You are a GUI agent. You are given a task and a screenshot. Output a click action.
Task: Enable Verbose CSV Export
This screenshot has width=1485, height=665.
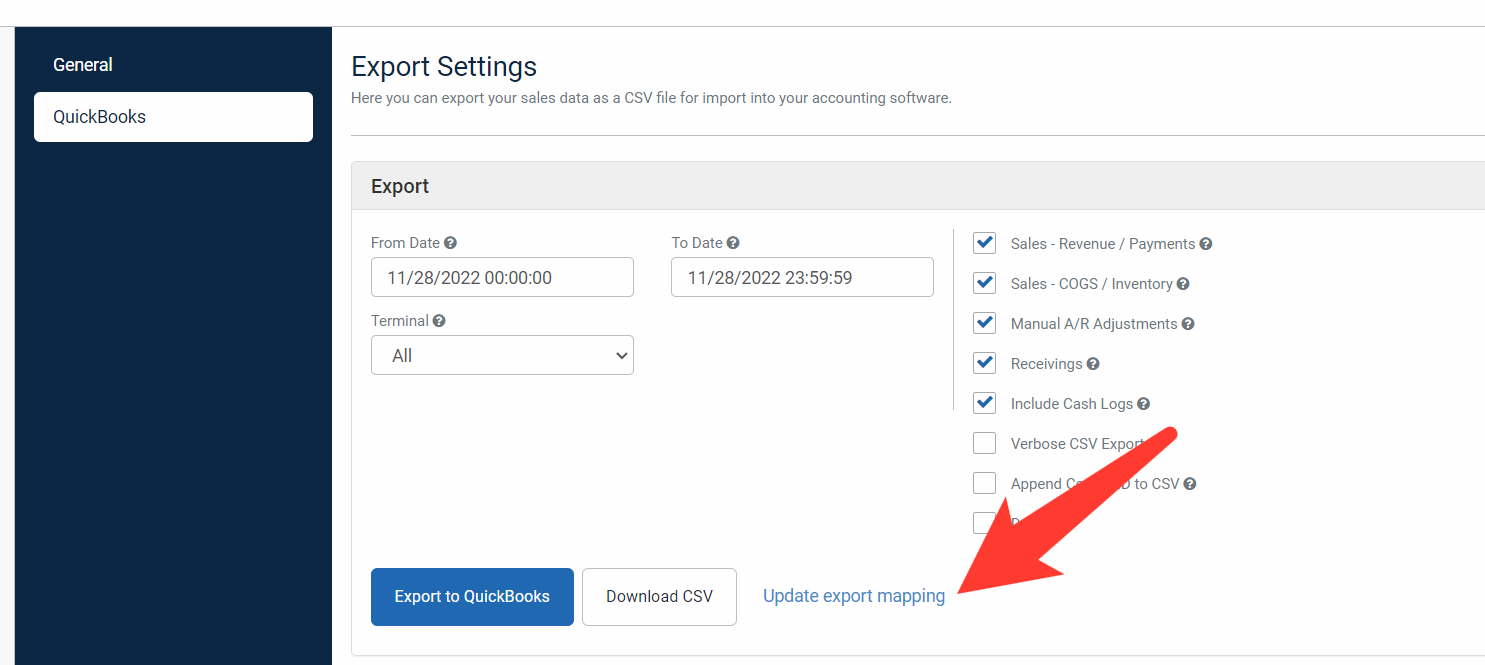(x=984, y=442)
